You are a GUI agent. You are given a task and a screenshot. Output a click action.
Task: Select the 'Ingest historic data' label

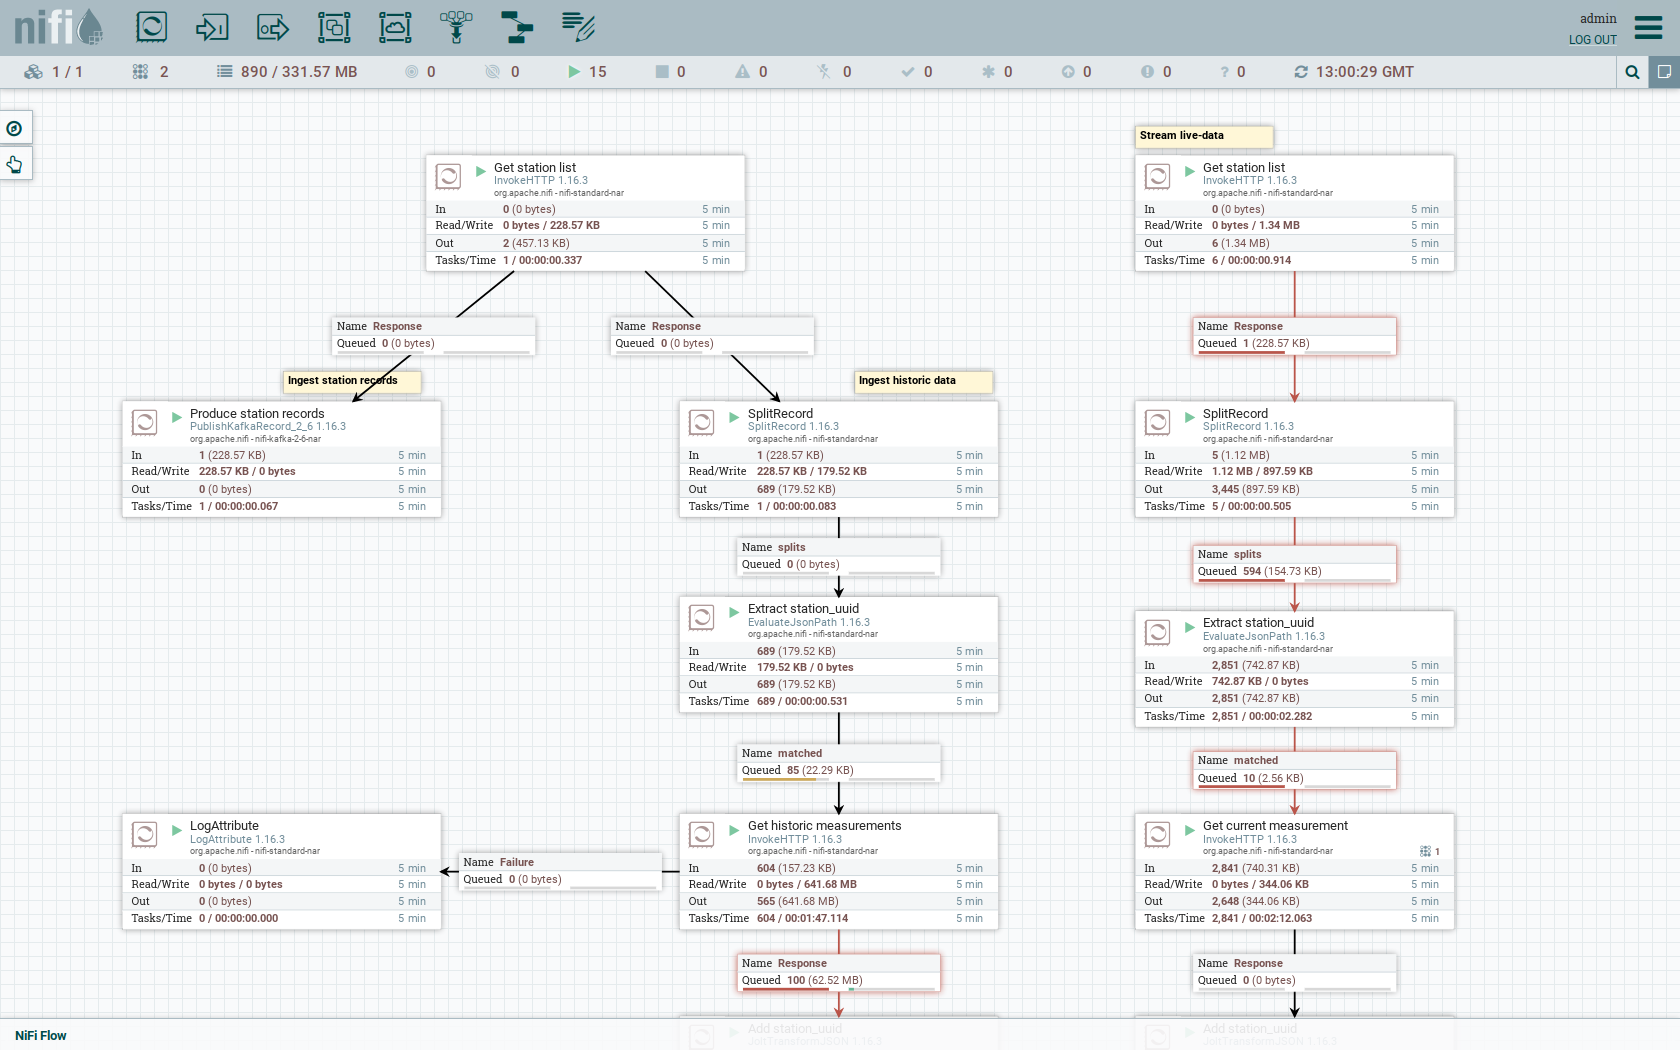point(924,381)
